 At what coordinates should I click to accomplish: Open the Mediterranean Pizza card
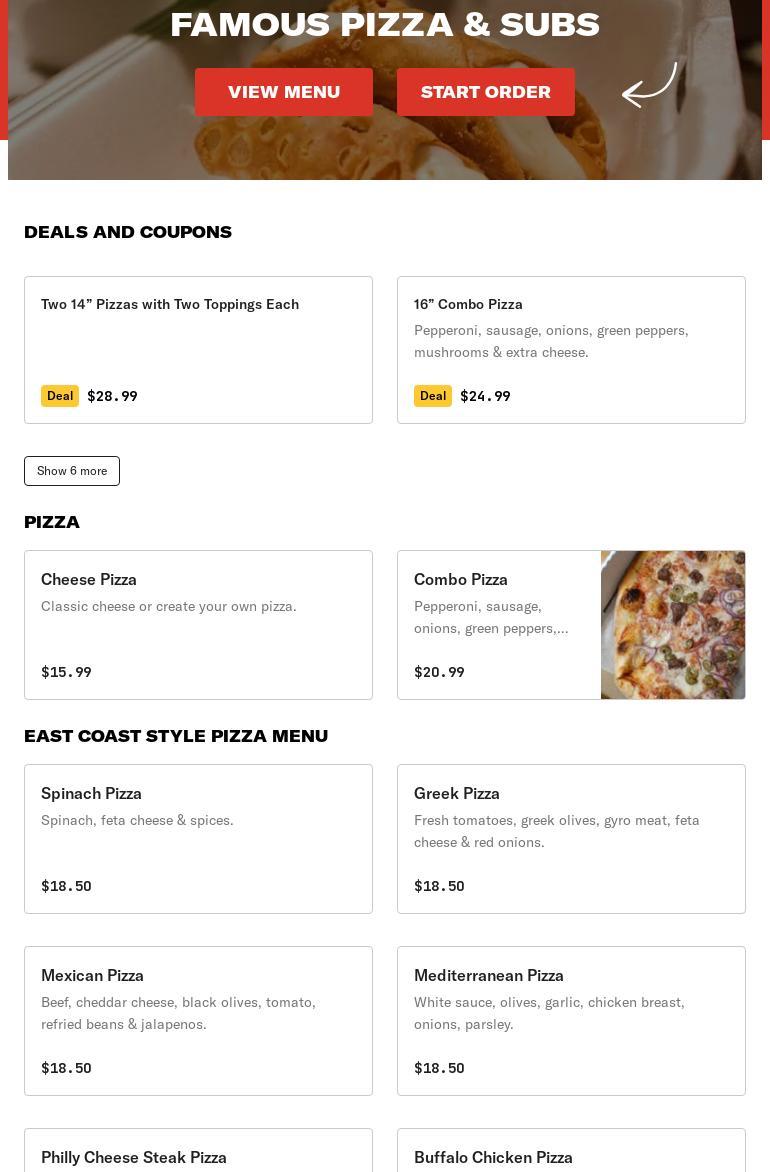571,1021
